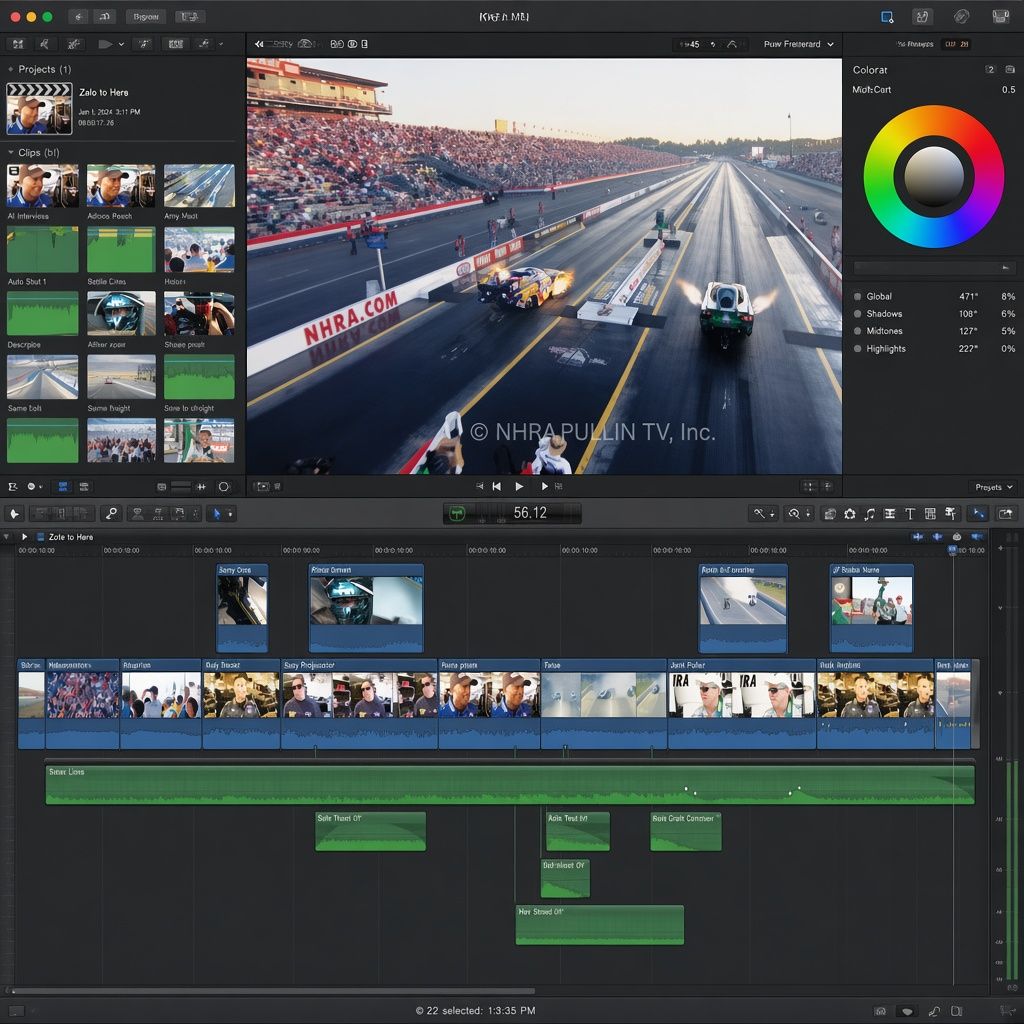Screen dimensions: 1024x1024
Task: Click the slider bar below the color wheel
Action: 934,268
